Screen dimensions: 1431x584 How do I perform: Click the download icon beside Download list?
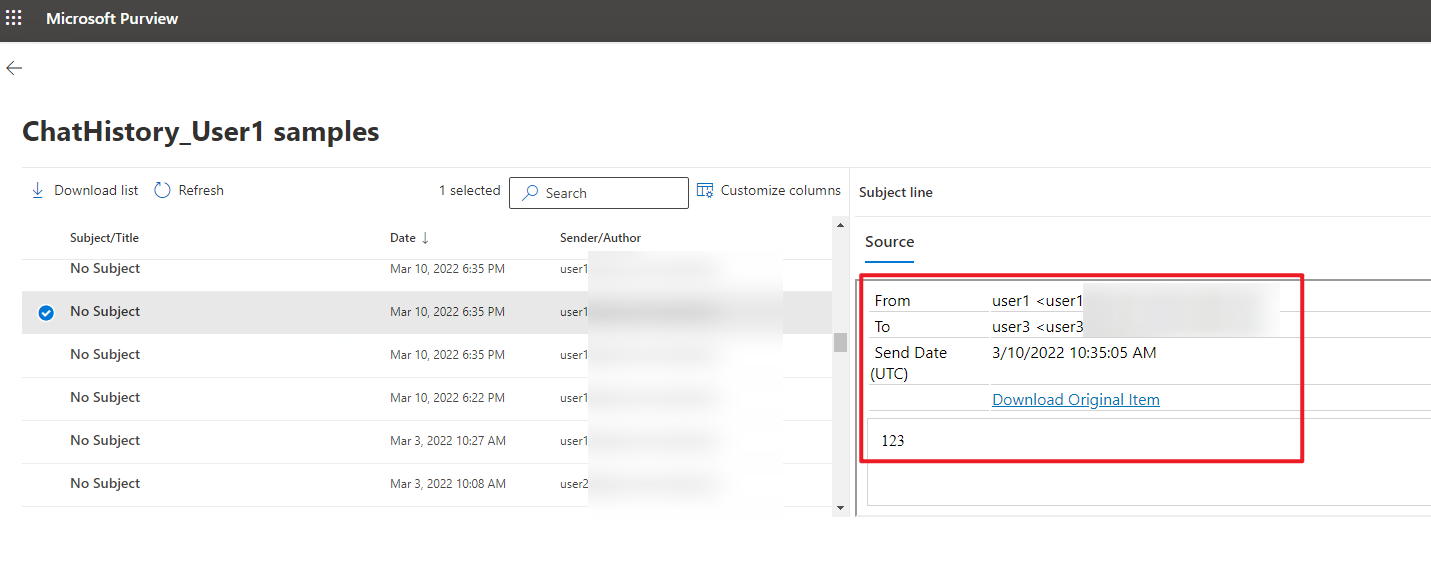(x=37, y=189)
